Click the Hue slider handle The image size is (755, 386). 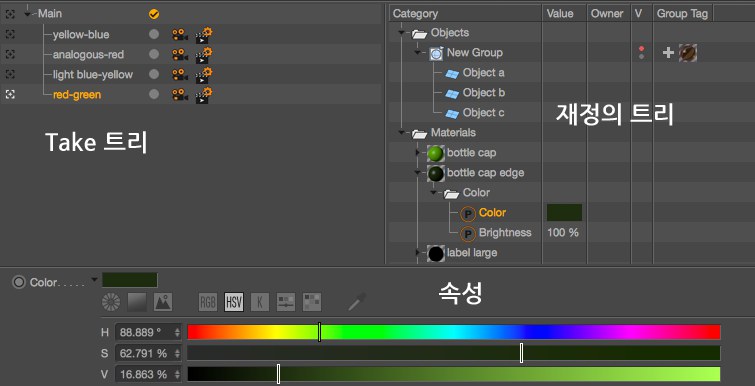click(x=320, y=332)
